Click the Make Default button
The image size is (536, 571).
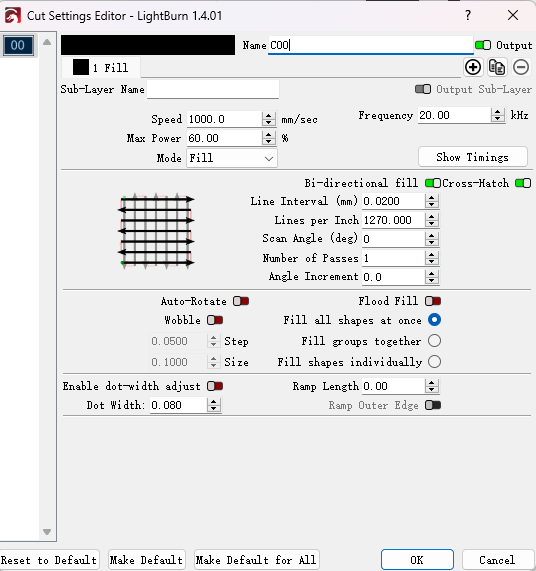[147, 560]
